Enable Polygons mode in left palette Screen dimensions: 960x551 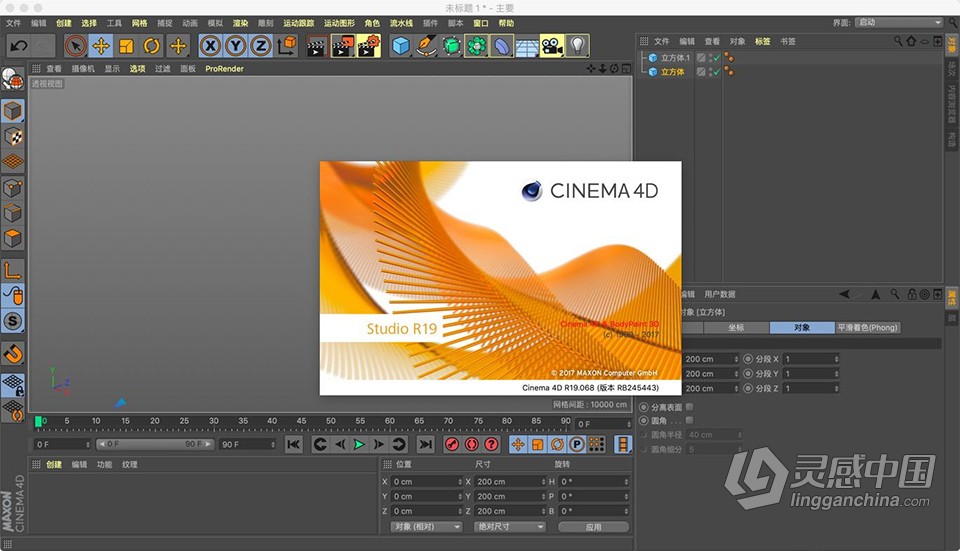pos(13,238)
